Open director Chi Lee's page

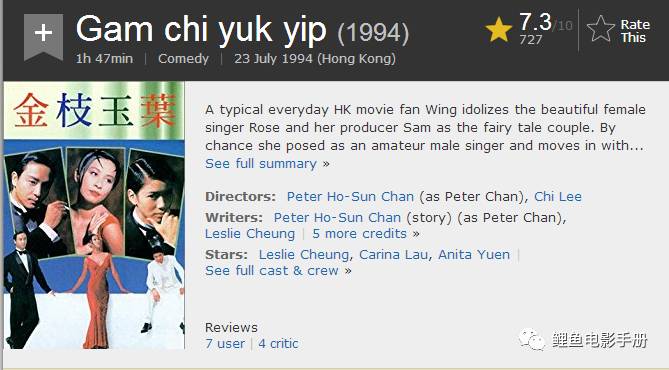(x=558, y=196)
